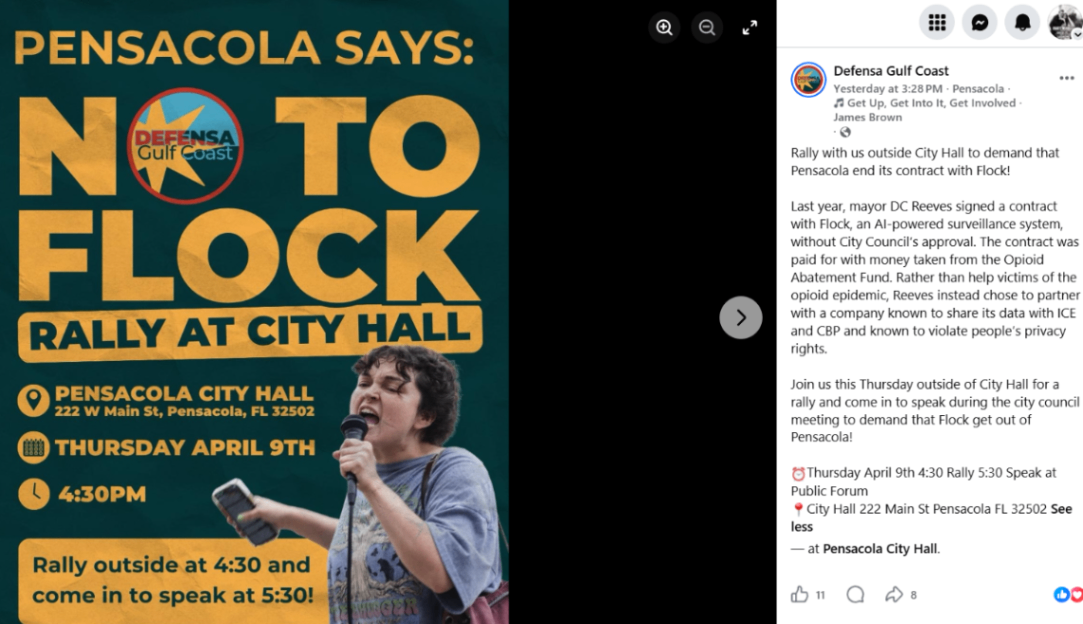Open account menu from profile picture
Screen dimensions: 1083x624
1064,22
